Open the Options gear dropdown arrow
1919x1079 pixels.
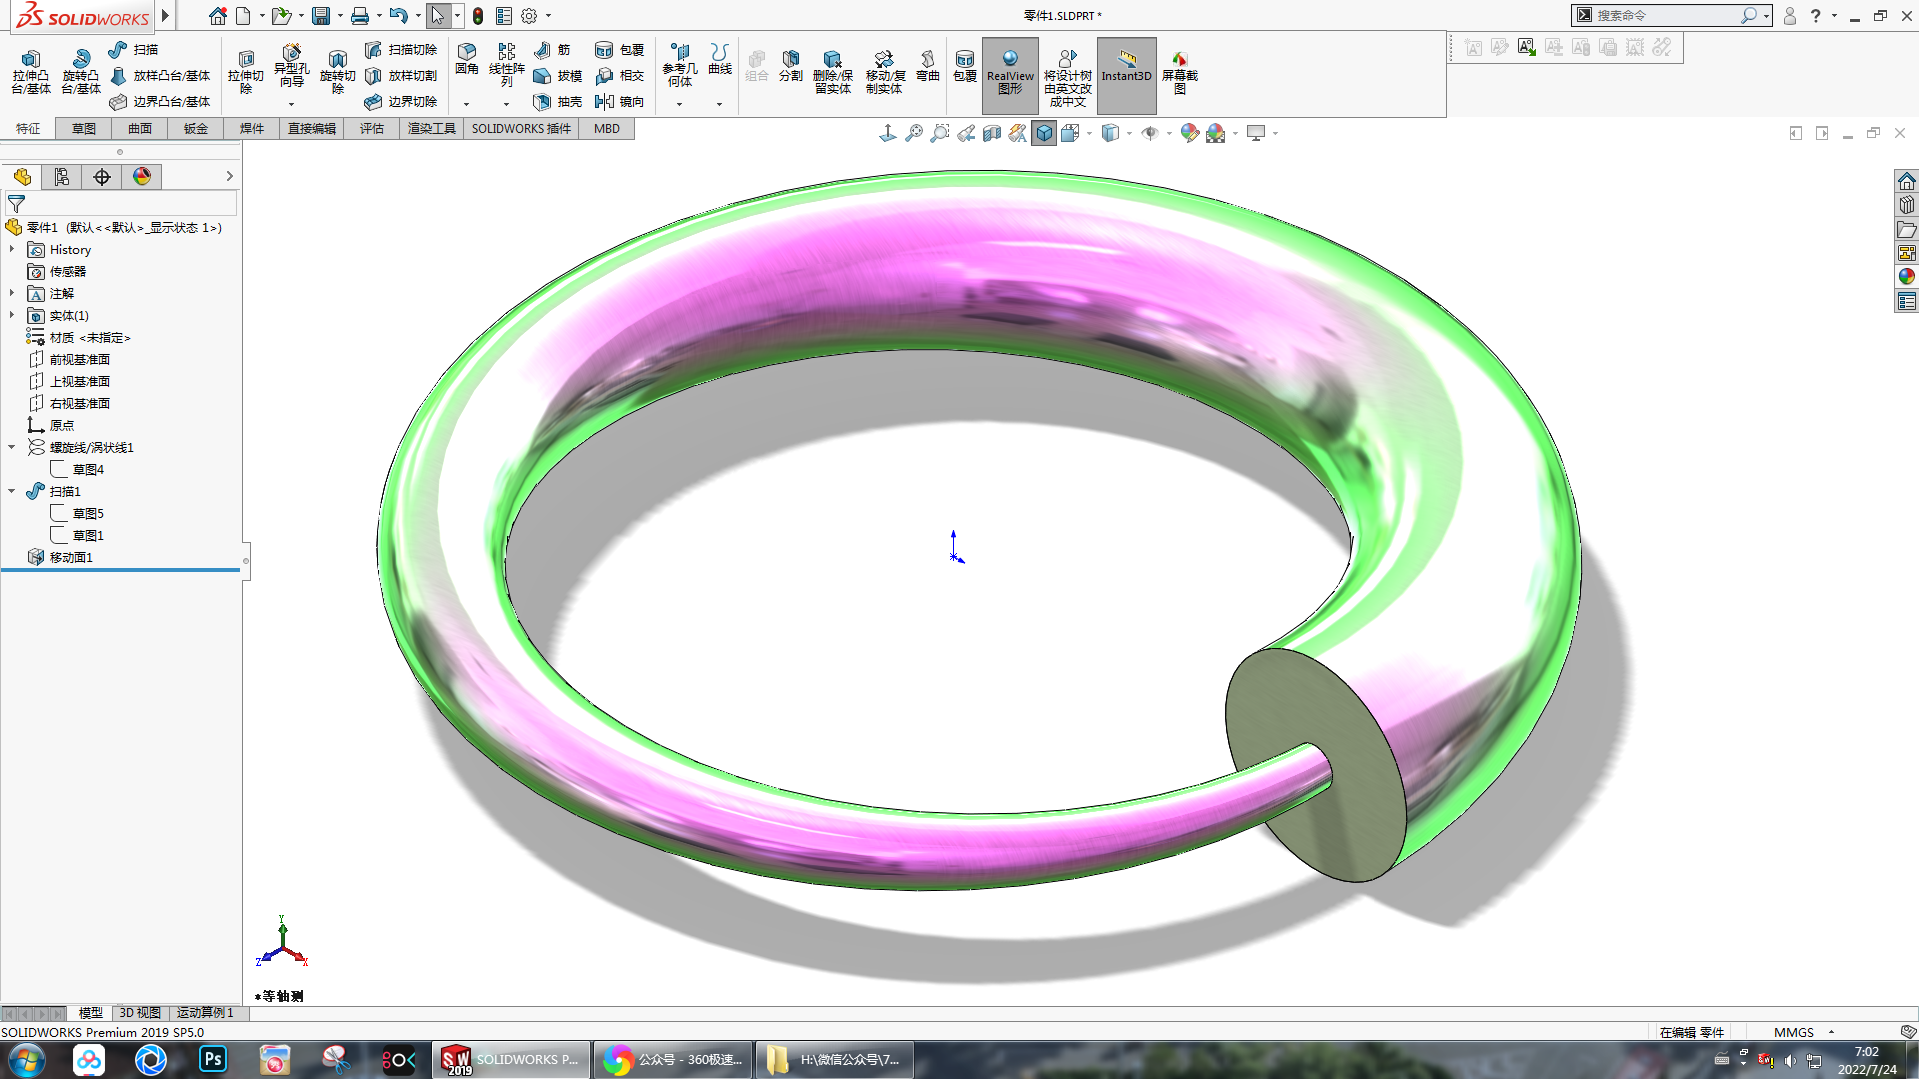(x=548, y=16)
